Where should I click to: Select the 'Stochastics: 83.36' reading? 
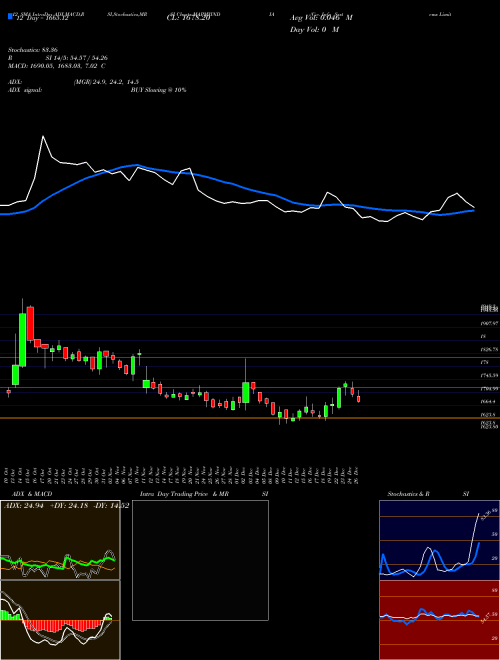coord(32,50)
